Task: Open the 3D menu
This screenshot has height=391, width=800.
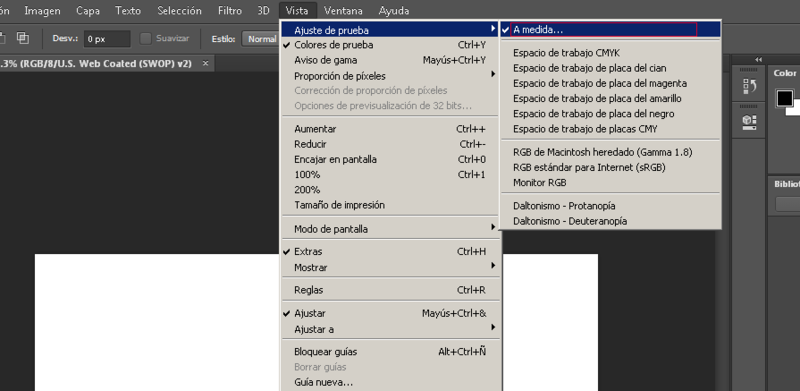Action: coord(263,10)
